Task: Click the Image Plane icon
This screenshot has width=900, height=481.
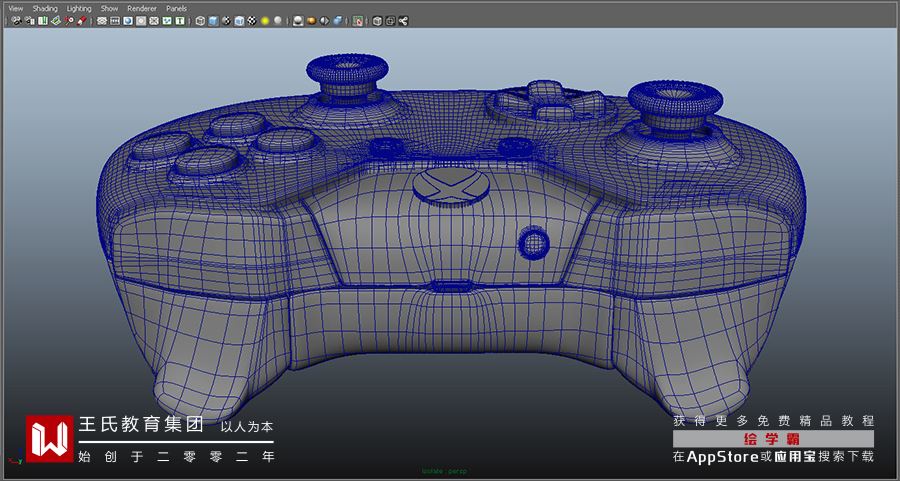Action: point(56,21)
